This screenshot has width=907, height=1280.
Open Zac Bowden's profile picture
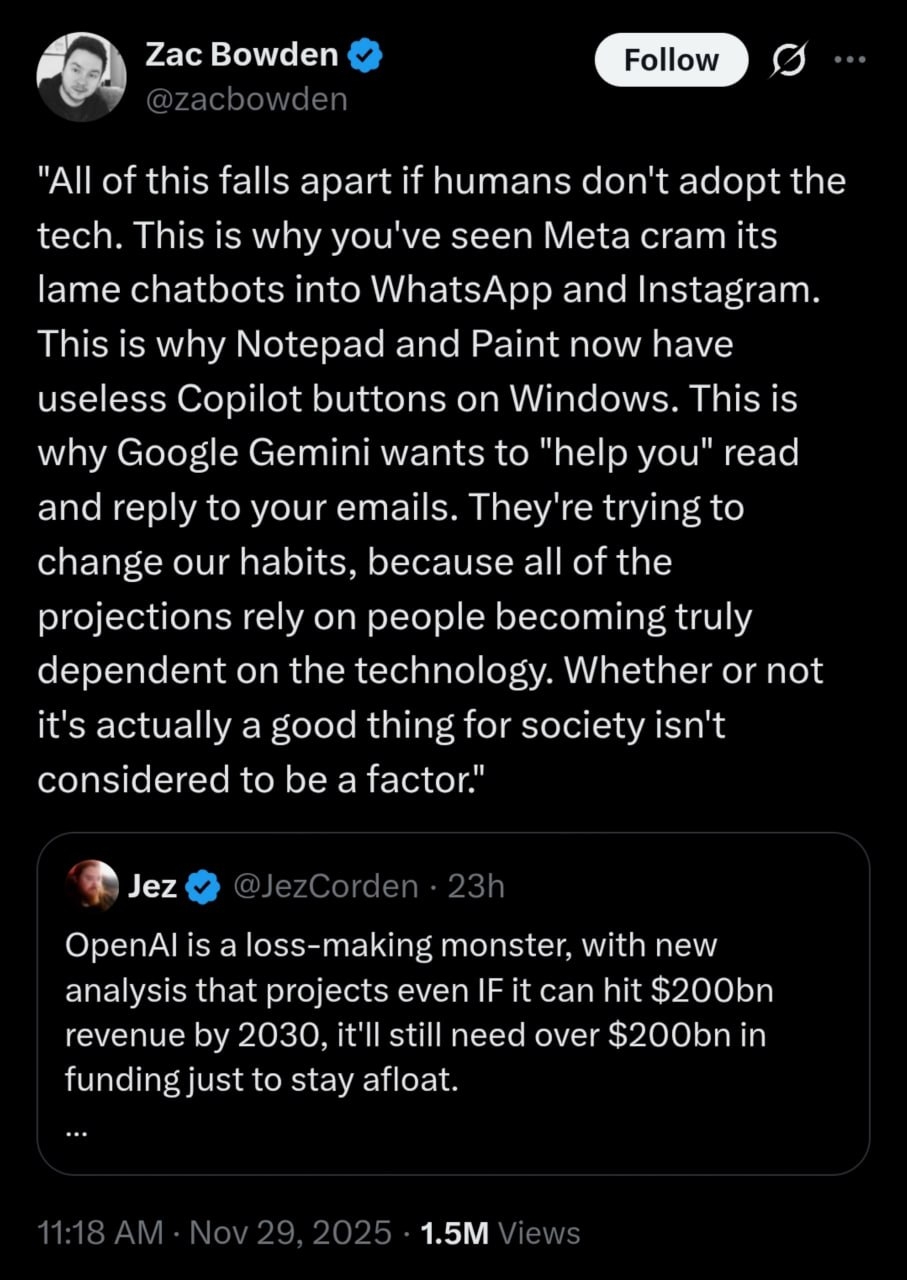(81, 77)
